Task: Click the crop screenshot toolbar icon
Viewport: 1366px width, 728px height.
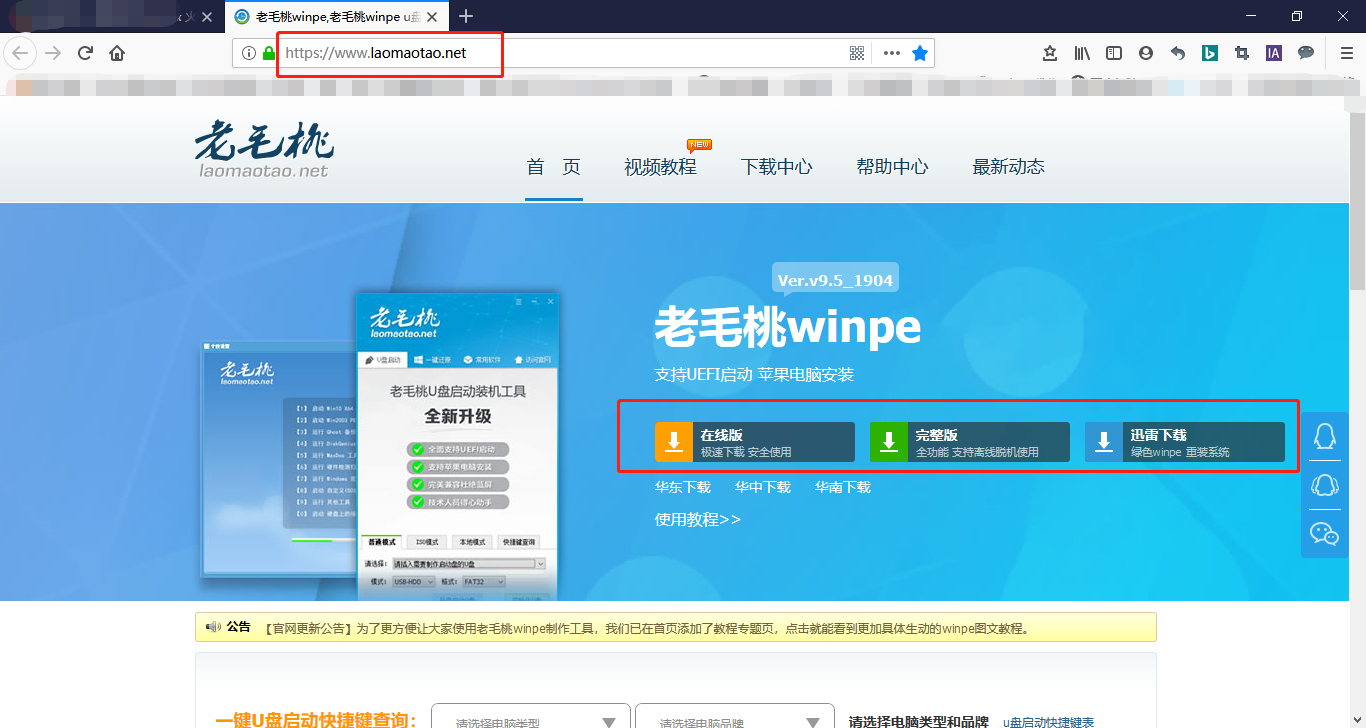Action: (x=1242, y=53)
